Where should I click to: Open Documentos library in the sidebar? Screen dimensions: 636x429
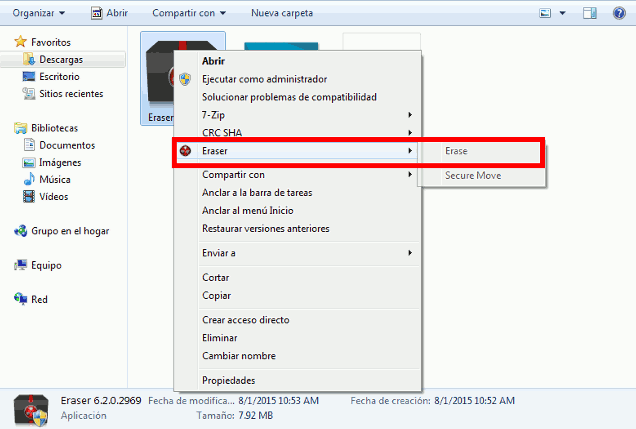coord(67,145)
